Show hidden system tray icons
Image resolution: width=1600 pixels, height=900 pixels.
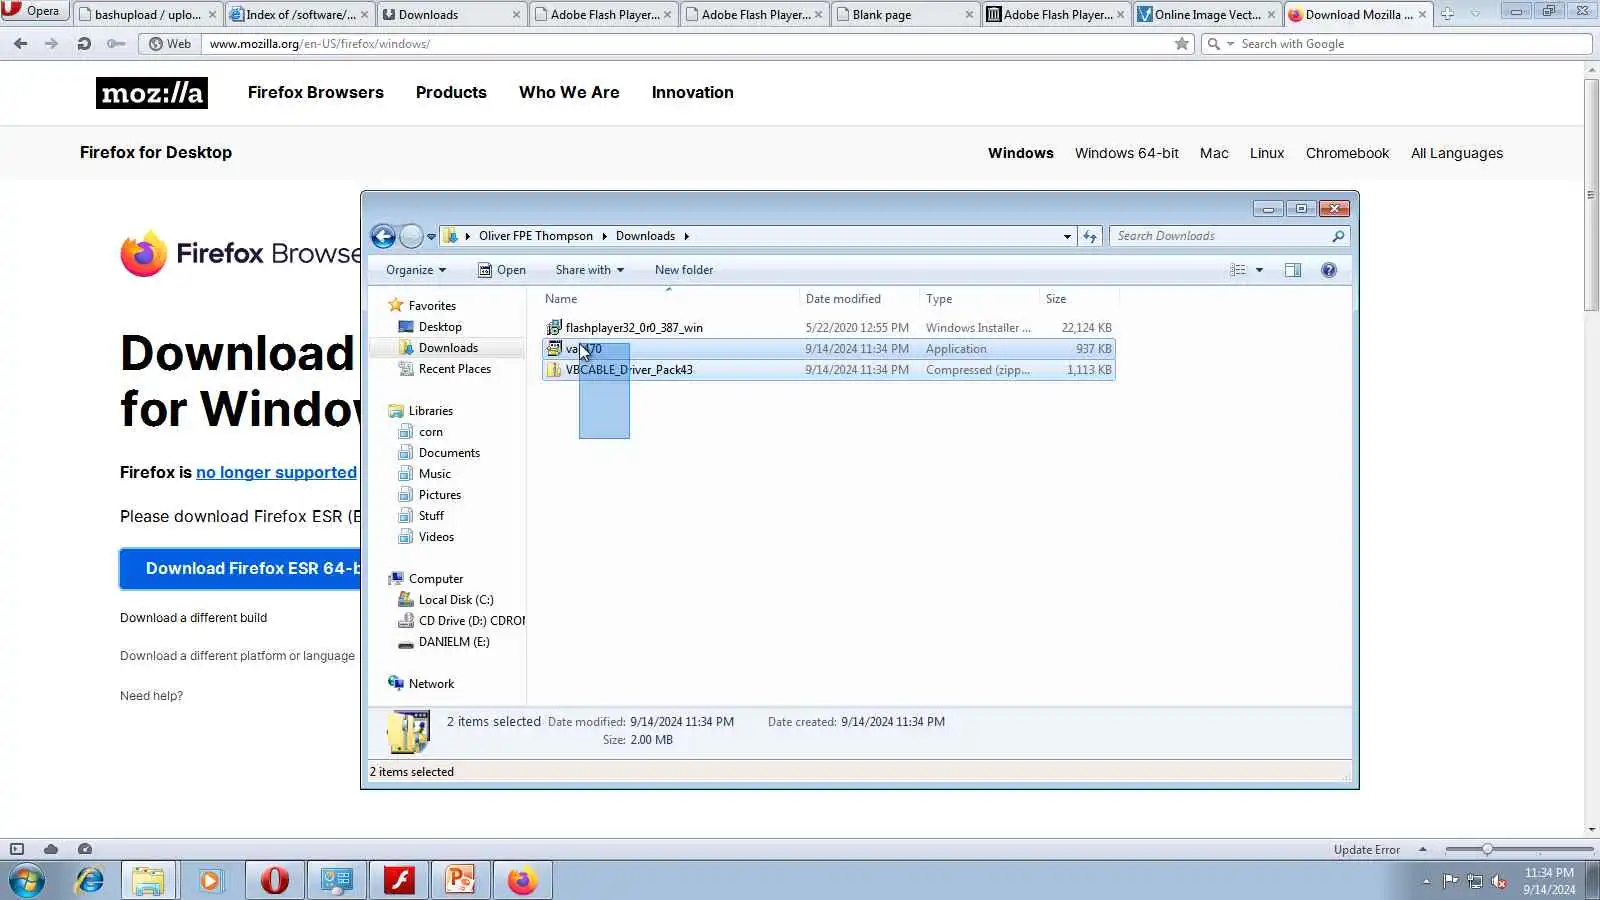[1426, 881]
